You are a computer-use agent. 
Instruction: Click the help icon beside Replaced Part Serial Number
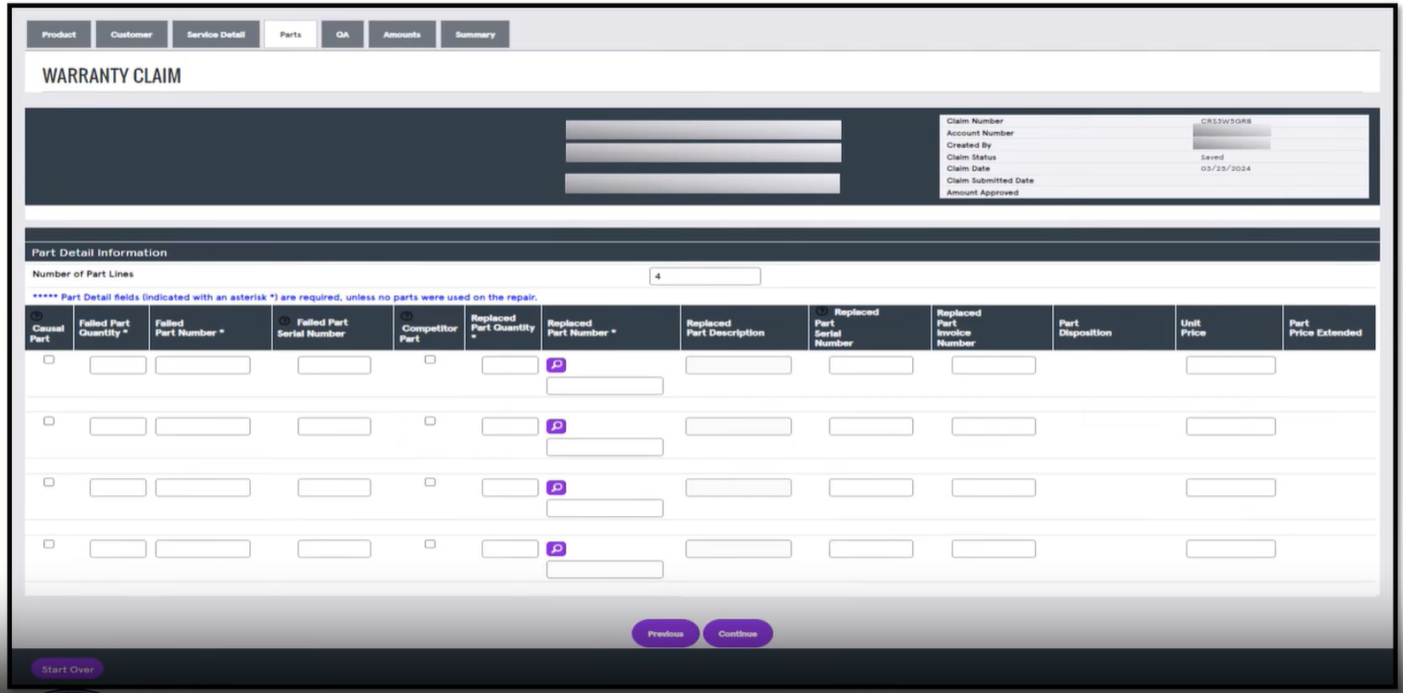(x=824, y=312)
